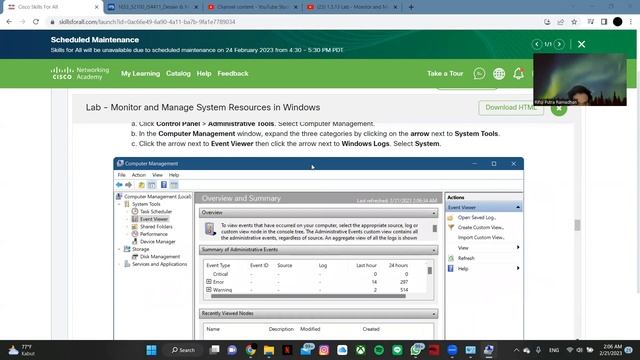Expand the Warning event type row
The image size is (640, 360).
pyautogui.click(x=209, y=289)
